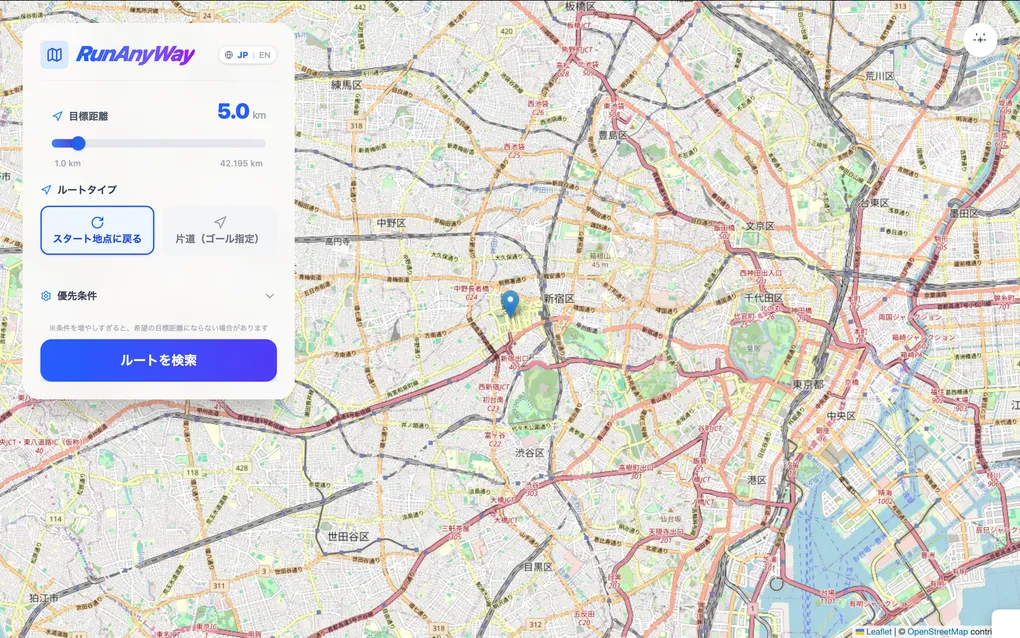Click the distance slider's blue handle

(78, 143)
